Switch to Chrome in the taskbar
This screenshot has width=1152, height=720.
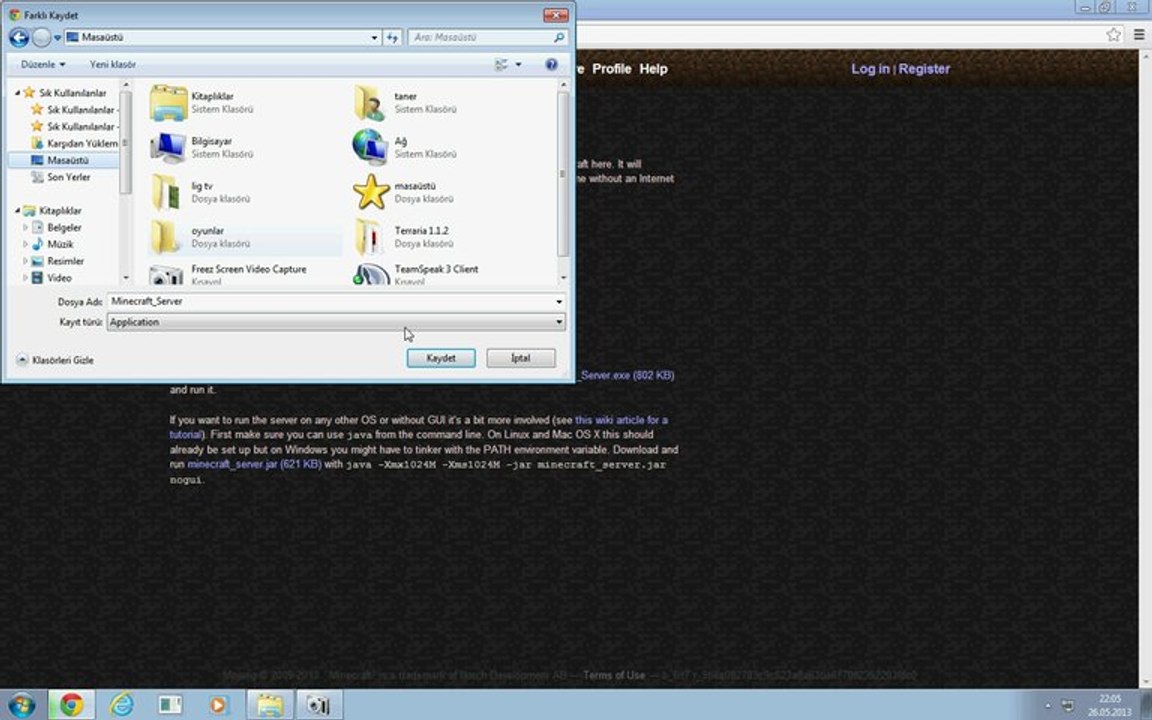[71, 705]
